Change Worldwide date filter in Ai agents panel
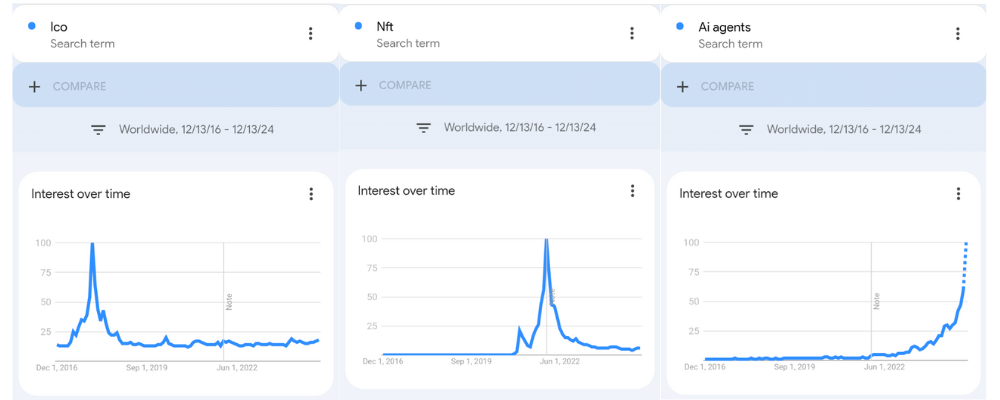 pos(844,130)
